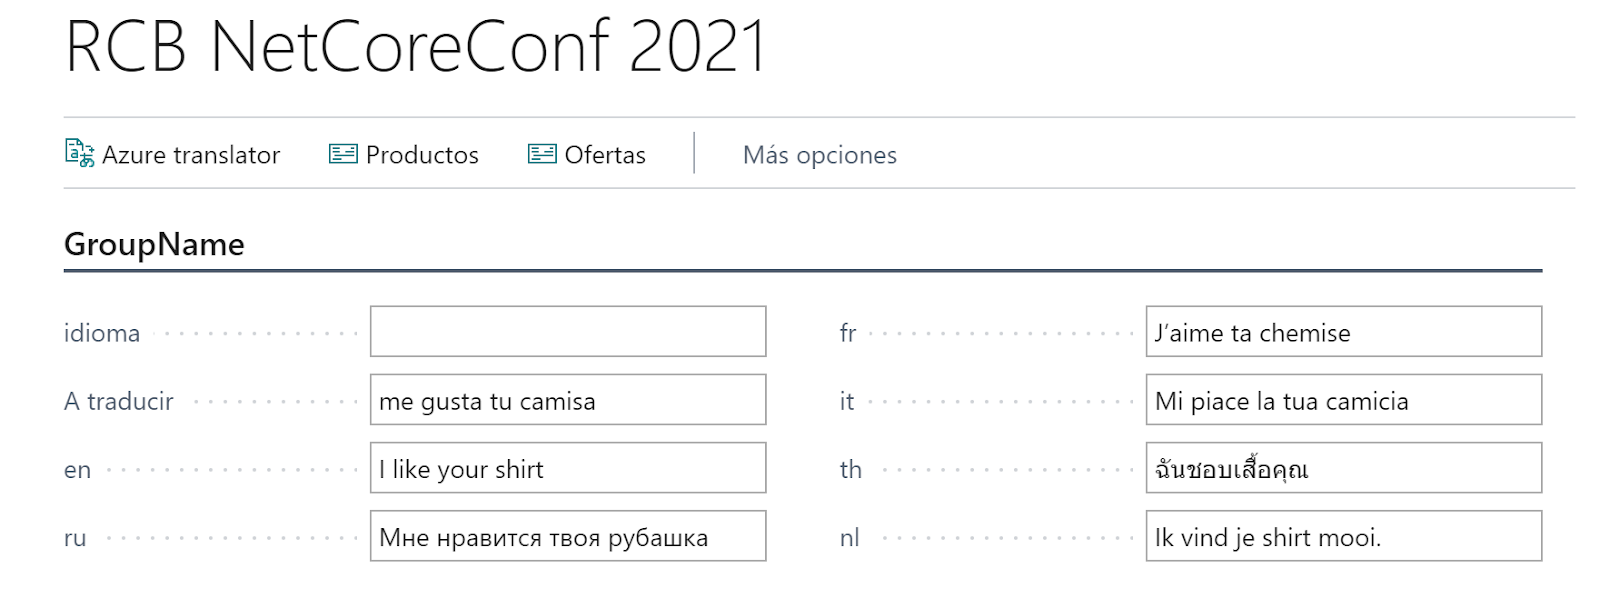This screenshot has width=1600, height=608.
Task: Click the A traducir label
Action: (x=119, y=401)
